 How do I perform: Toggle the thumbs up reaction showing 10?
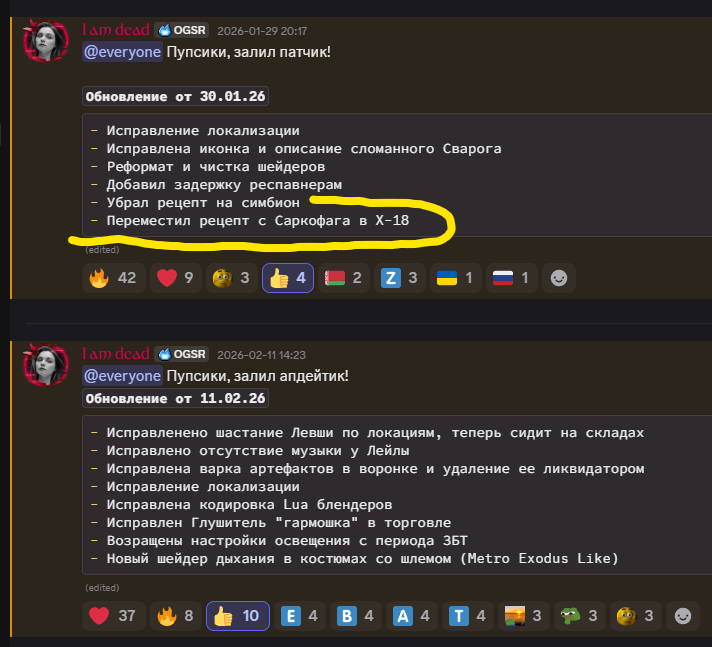coord(238,616)
